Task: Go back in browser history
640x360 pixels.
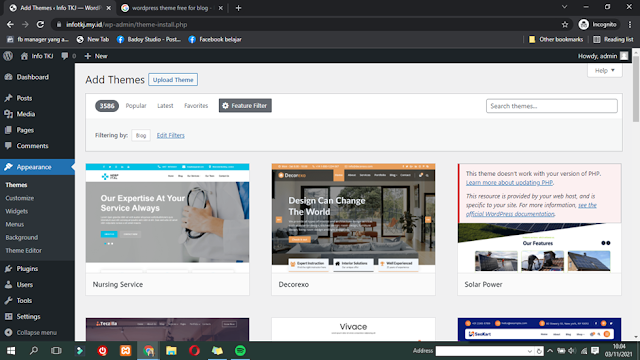Action: (10, 24)
